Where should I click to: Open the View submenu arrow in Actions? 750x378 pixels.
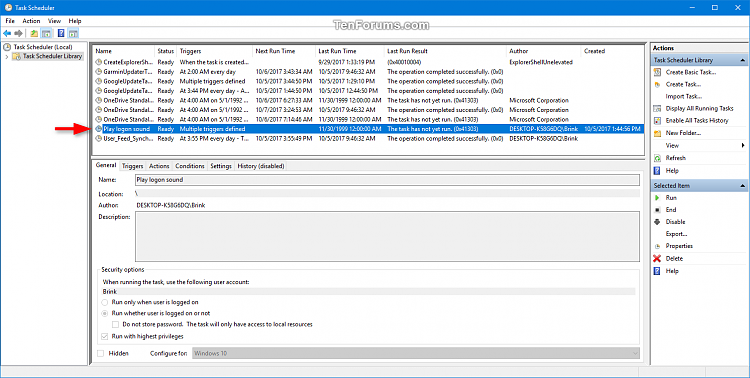point(743,145)
